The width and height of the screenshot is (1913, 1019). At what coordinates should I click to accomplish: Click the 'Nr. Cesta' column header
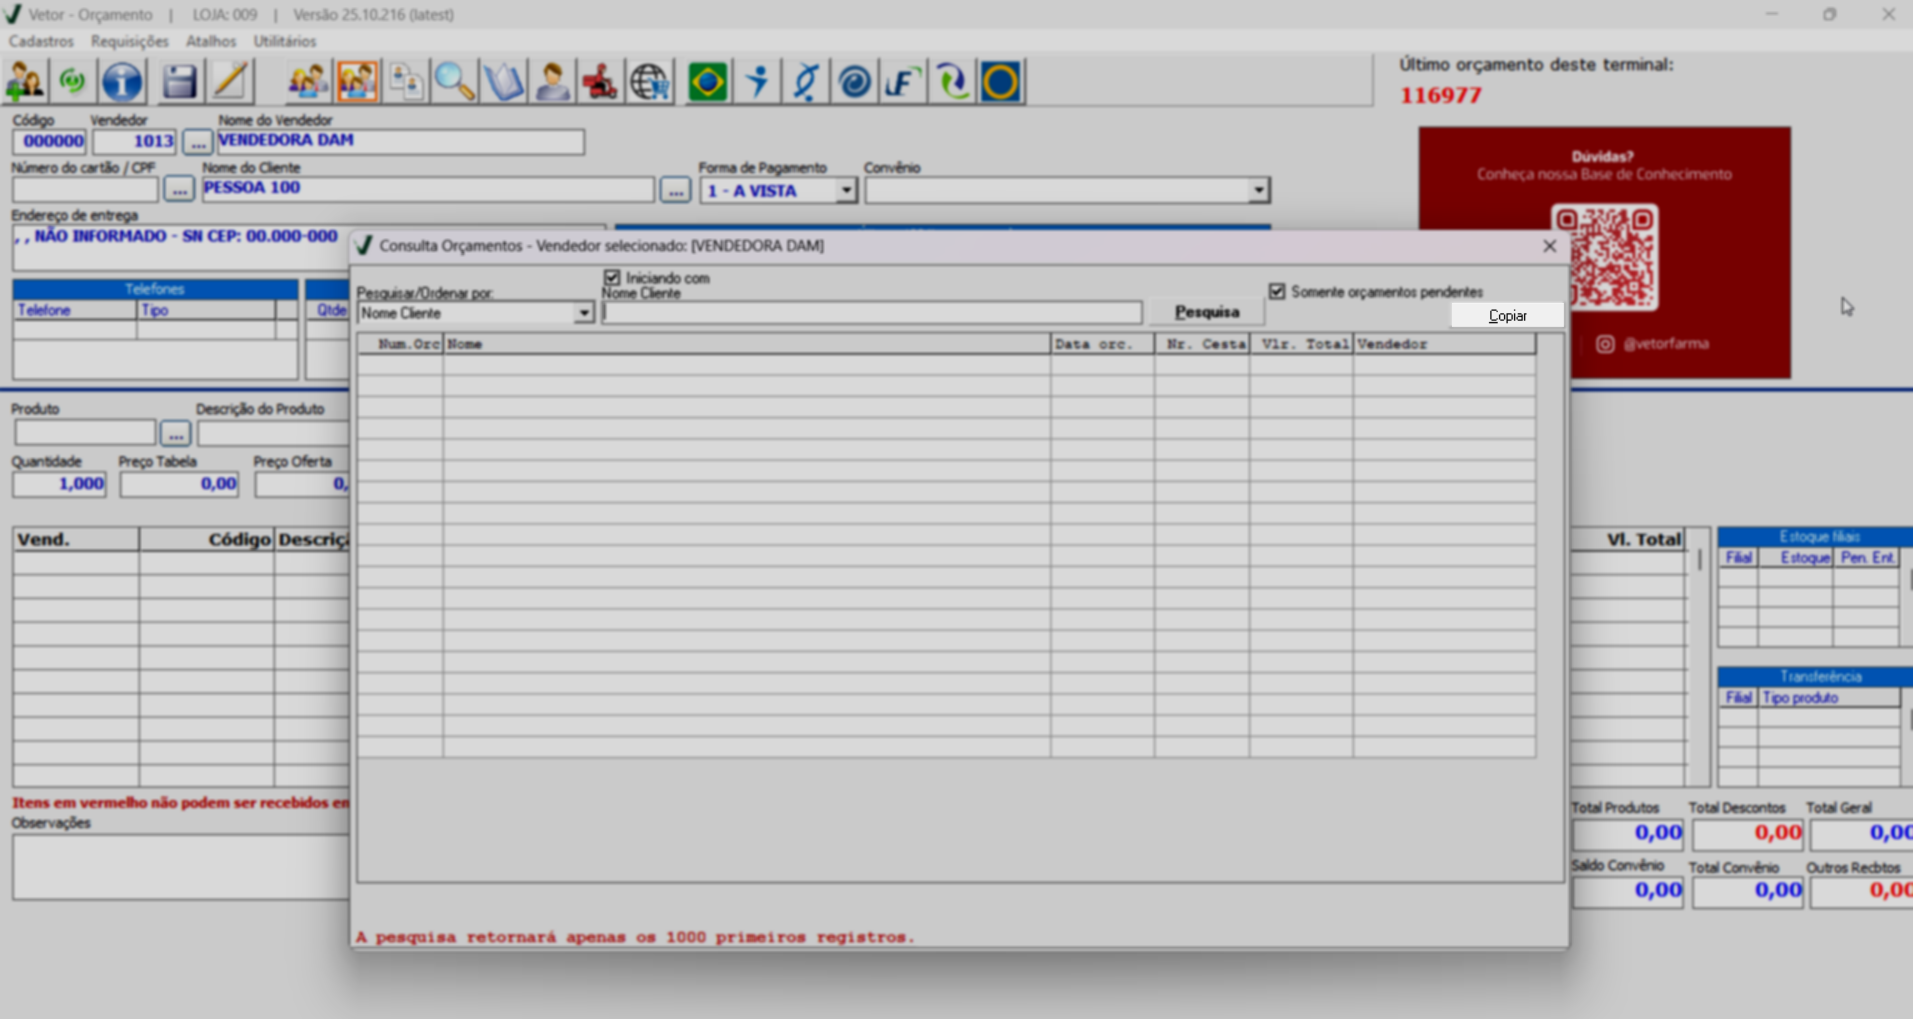pos(1202,344)
